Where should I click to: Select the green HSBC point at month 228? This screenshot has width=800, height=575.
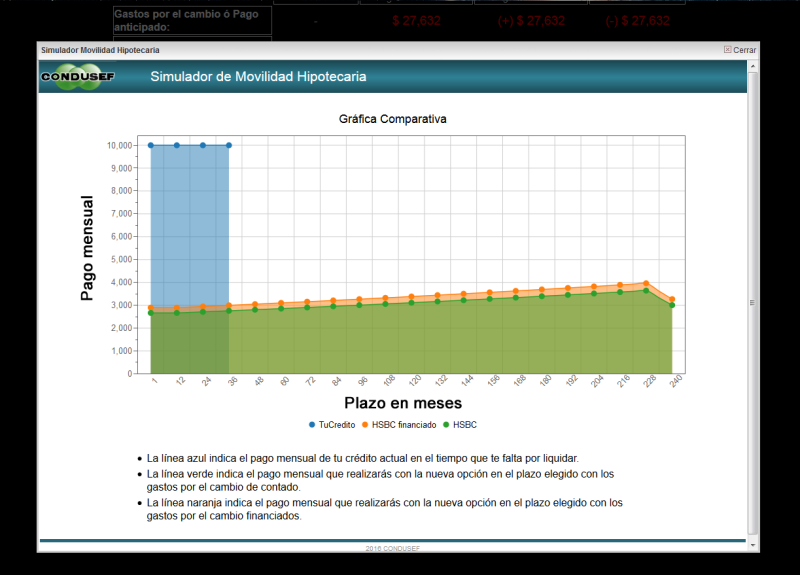click(x=646, y=290)
